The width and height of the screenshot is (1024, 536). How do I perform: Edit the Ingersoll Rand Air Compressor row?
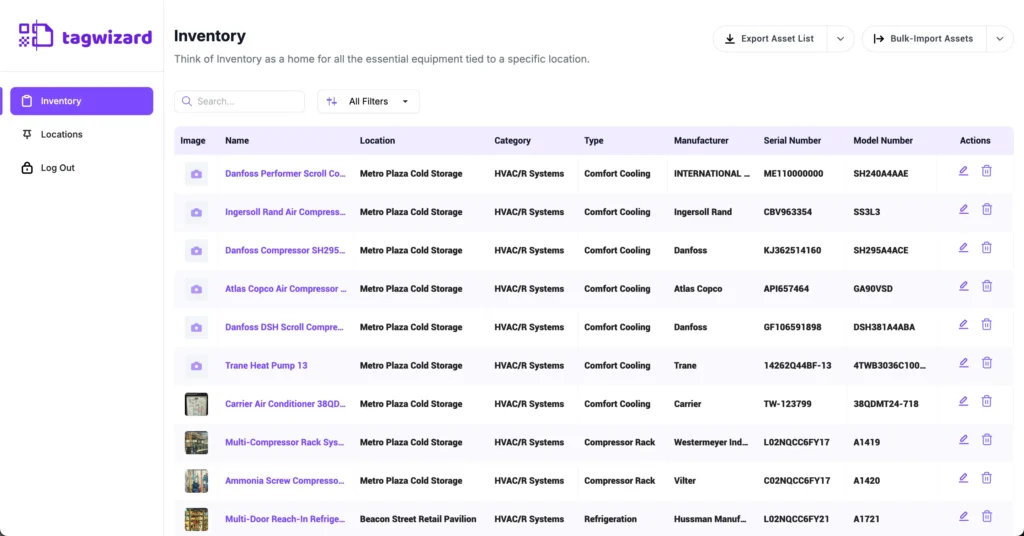point(963,210)
